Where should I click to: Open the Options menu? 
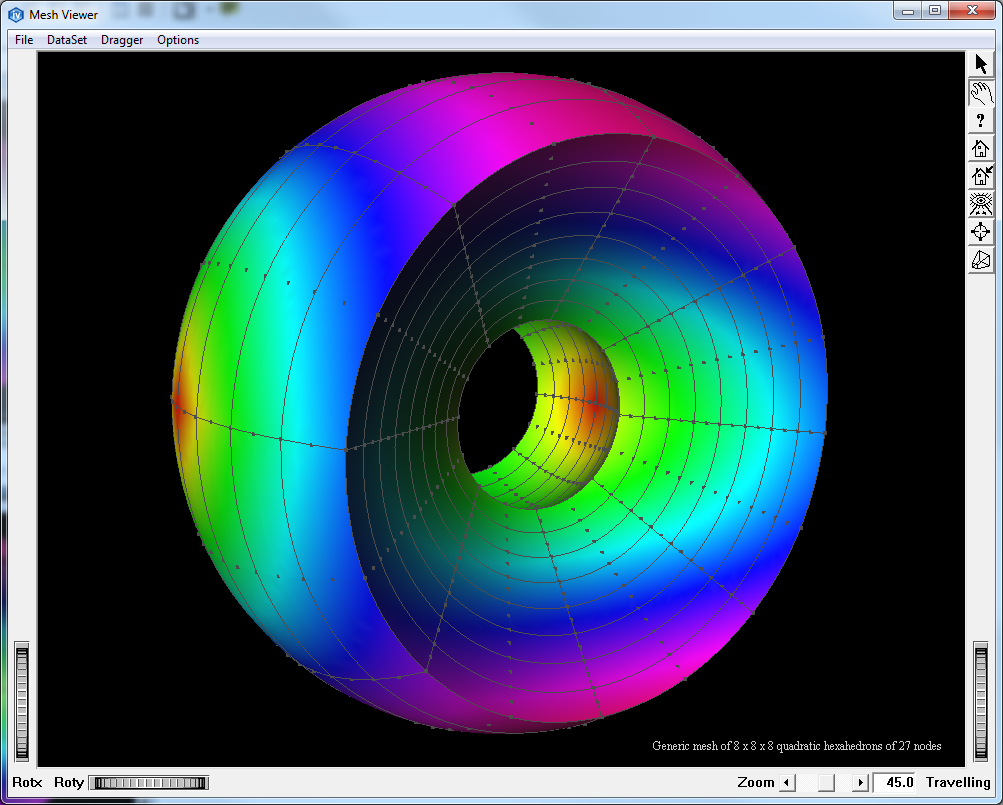(x=178, y=40)
